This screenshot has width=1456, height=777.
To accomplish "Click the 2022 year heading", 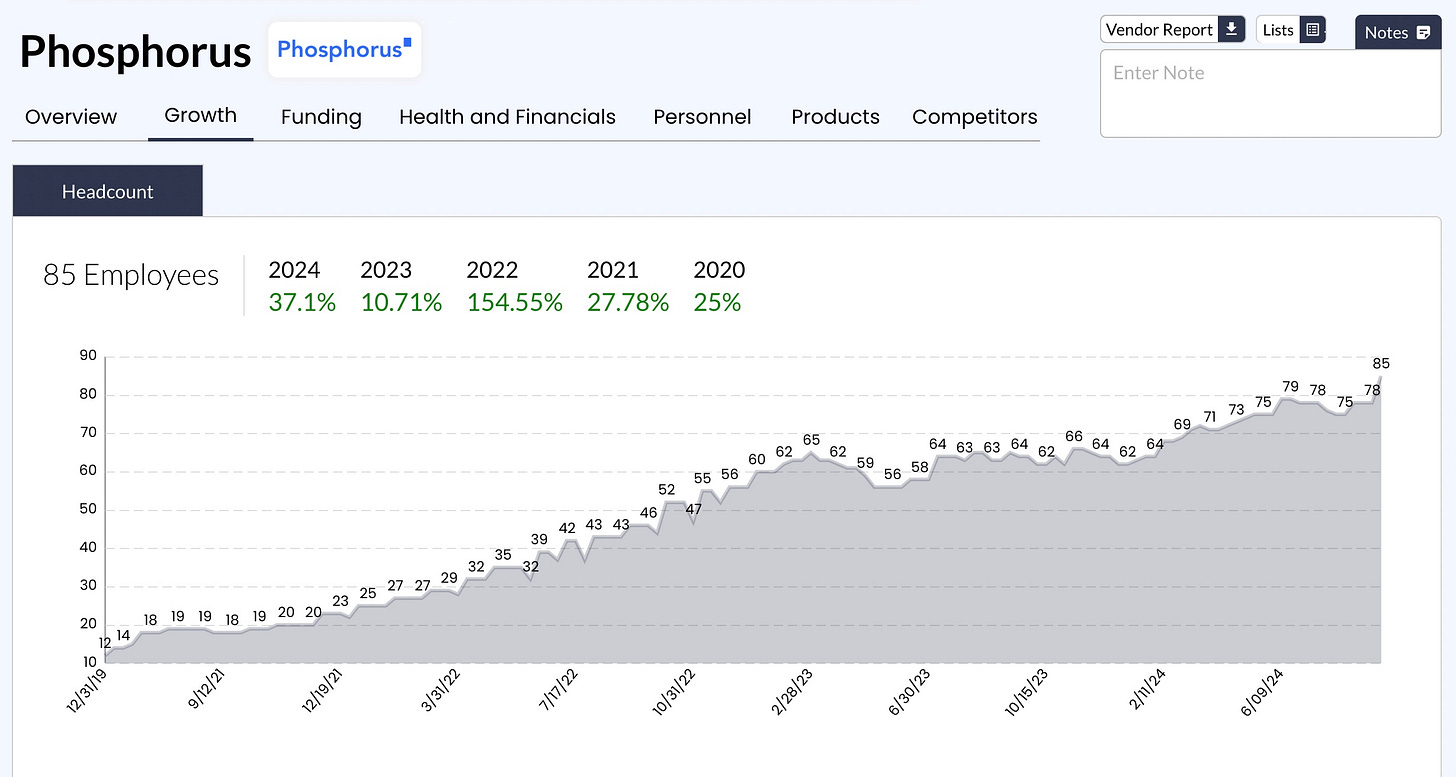I will [492, 270].
